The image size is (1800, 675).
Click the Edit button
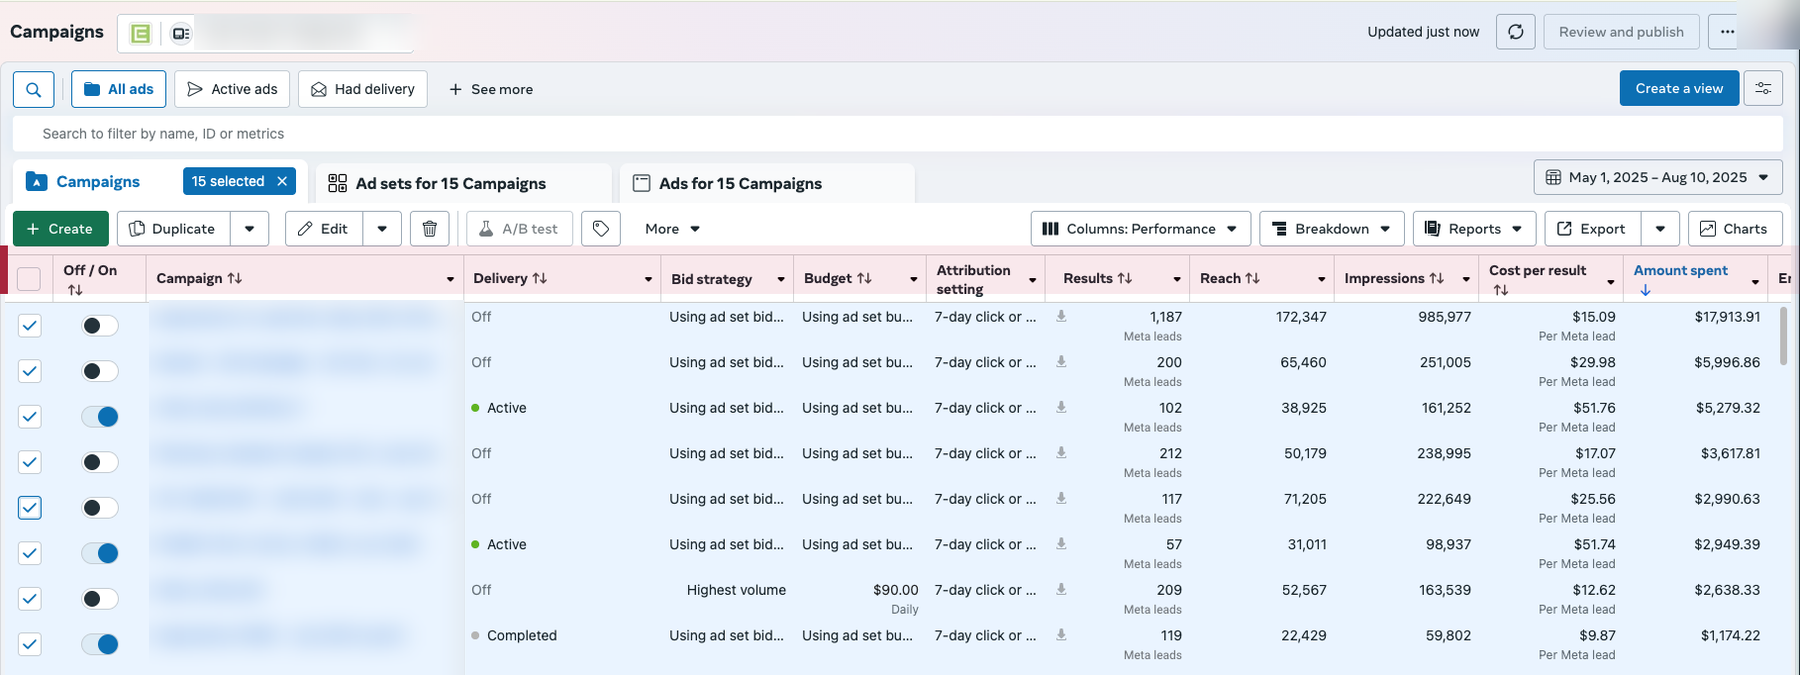tap(324, 229)
